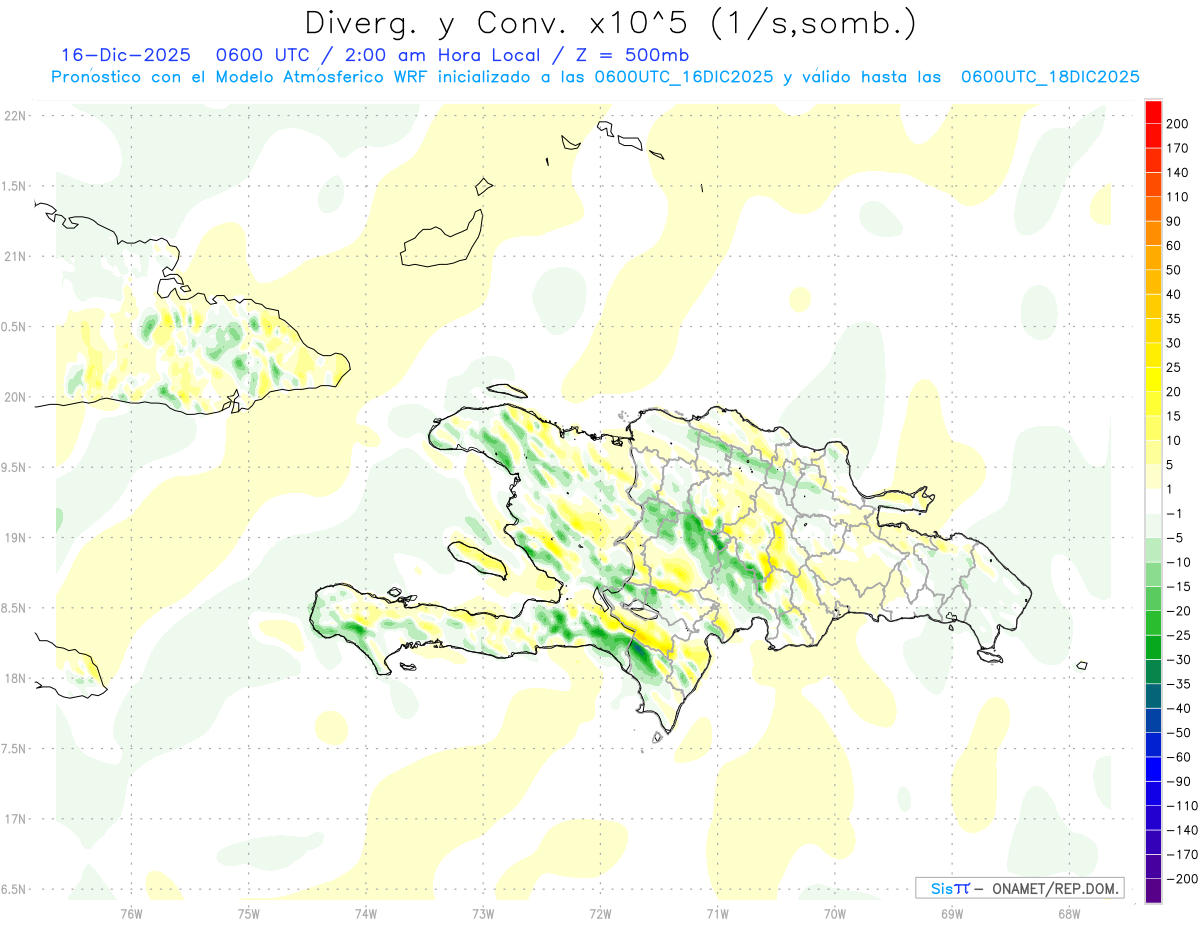Image resolution: width=1200 pixels, height=927 pixels.
Task: Pick the yellow swatch between 20 and 25
Action: point(1153,380)
